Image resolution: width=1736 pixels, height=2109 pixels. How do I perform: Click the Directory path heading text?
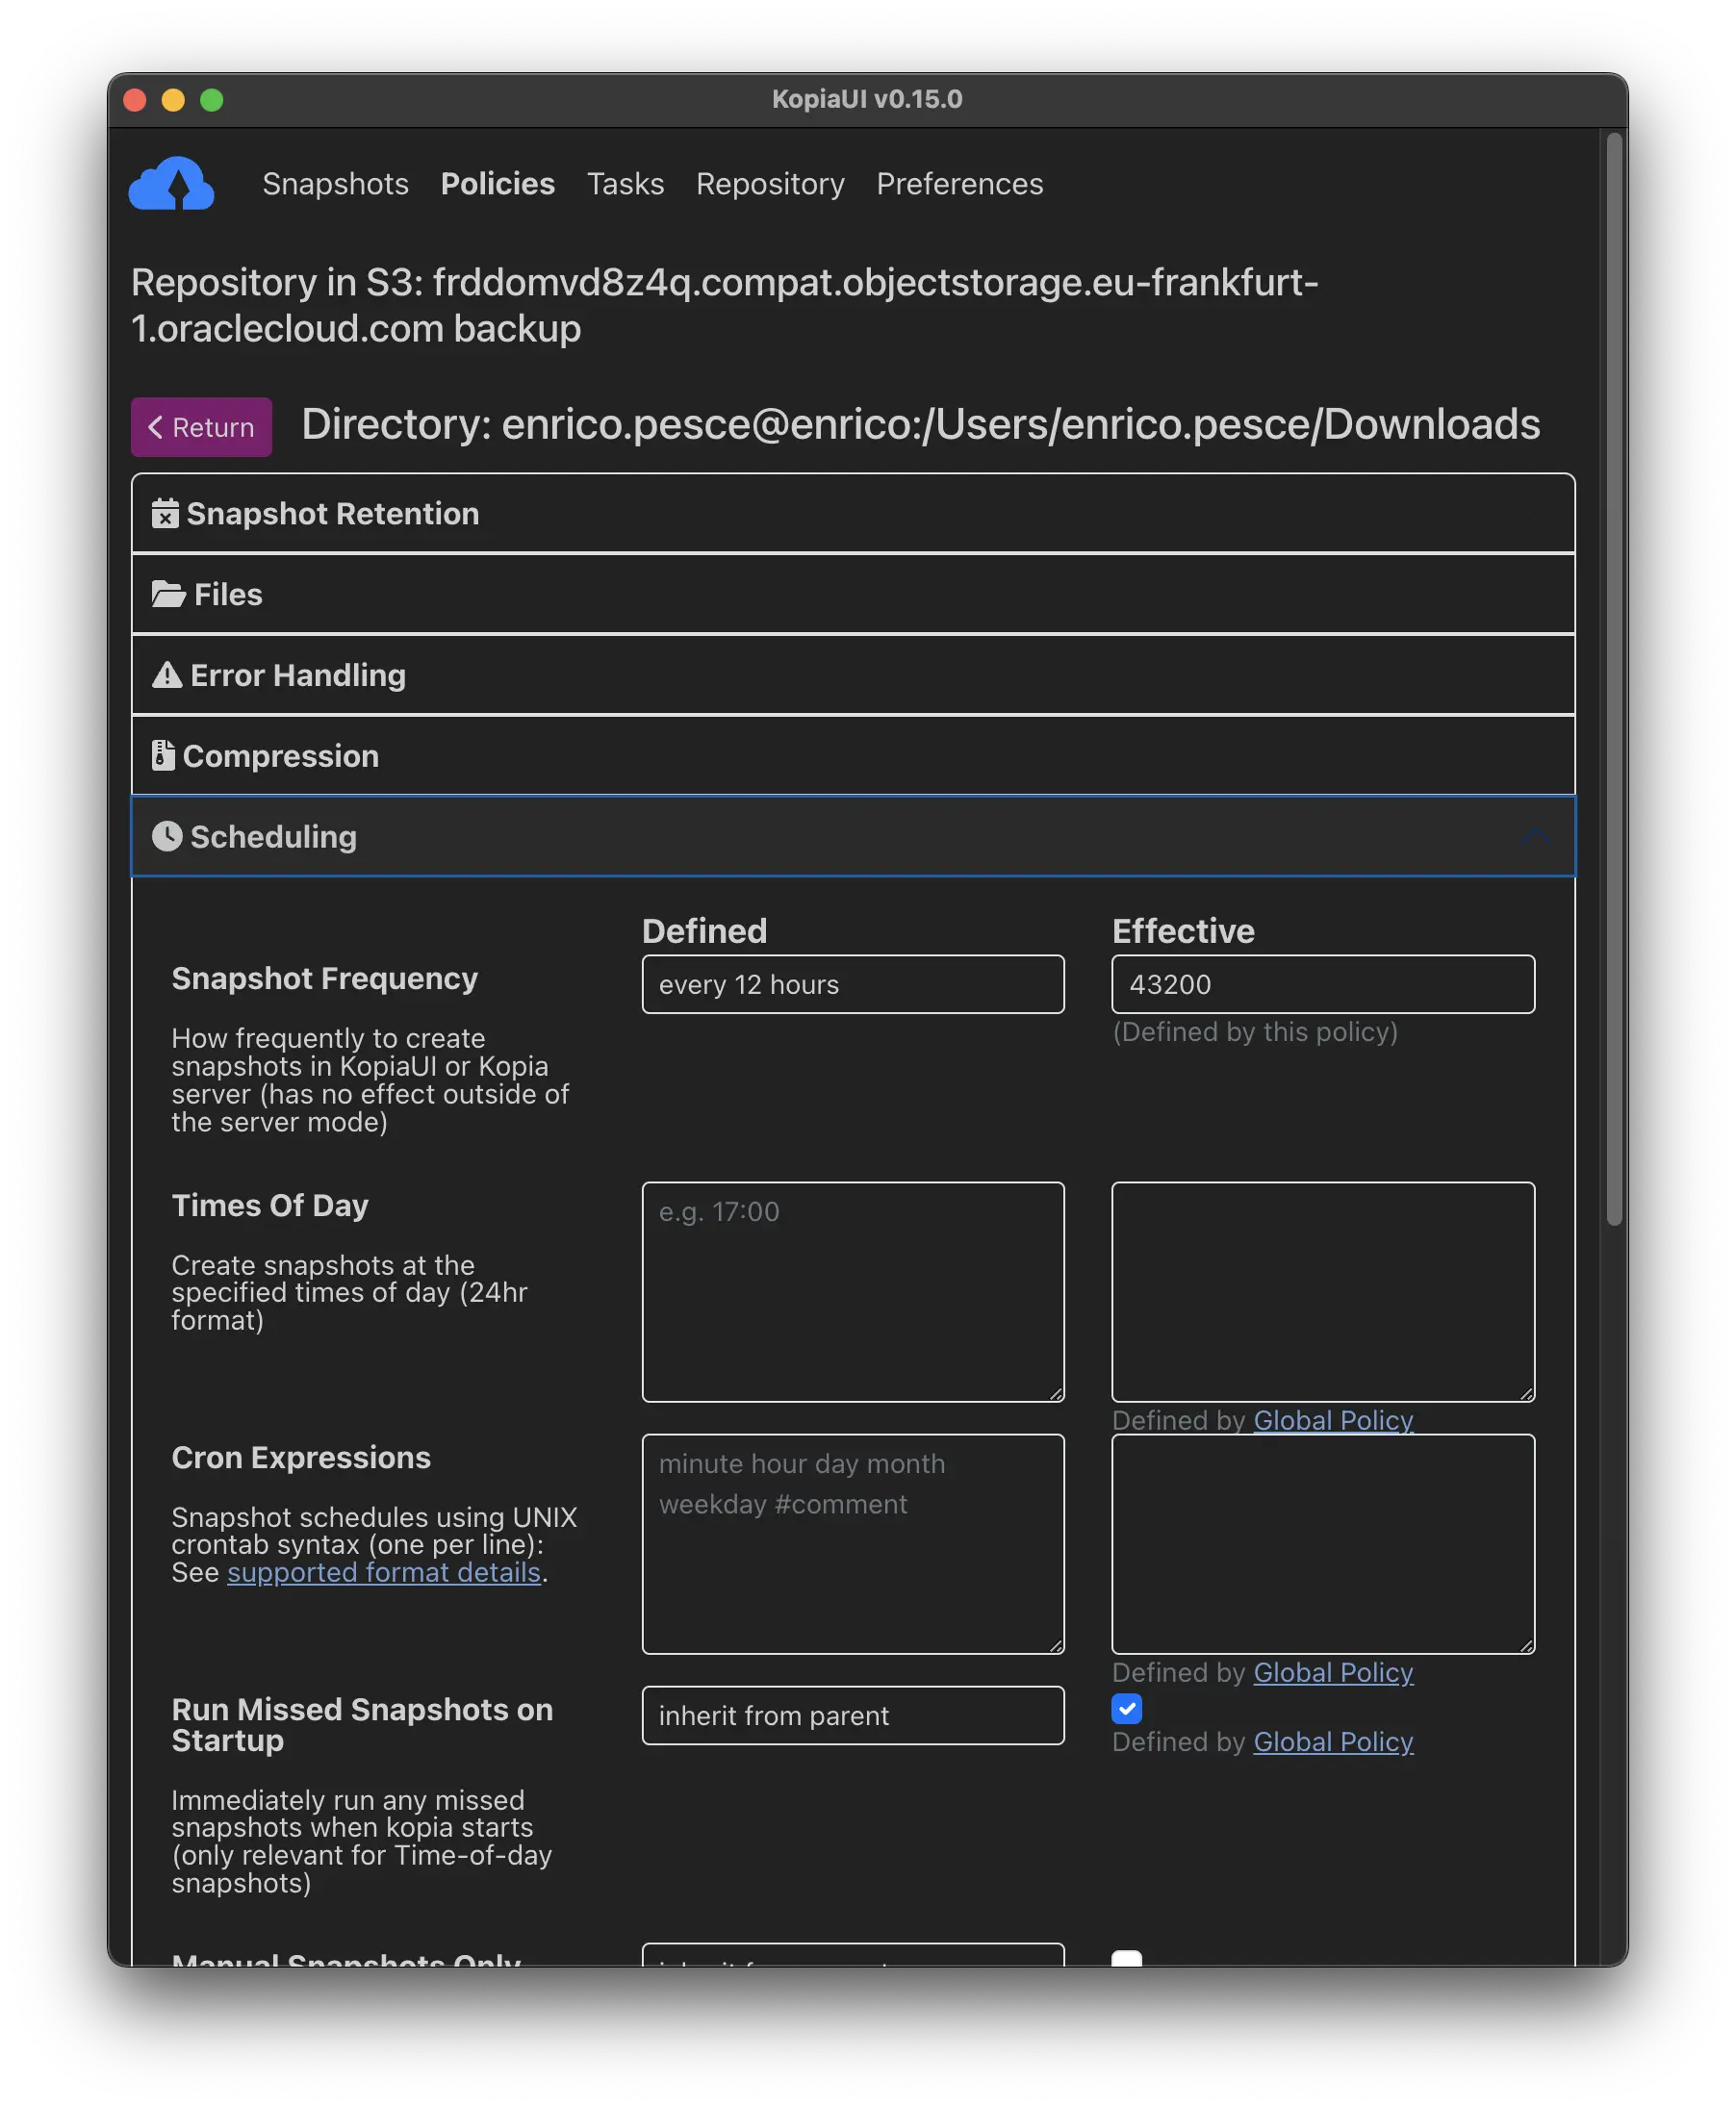click(x=920, y=424)
